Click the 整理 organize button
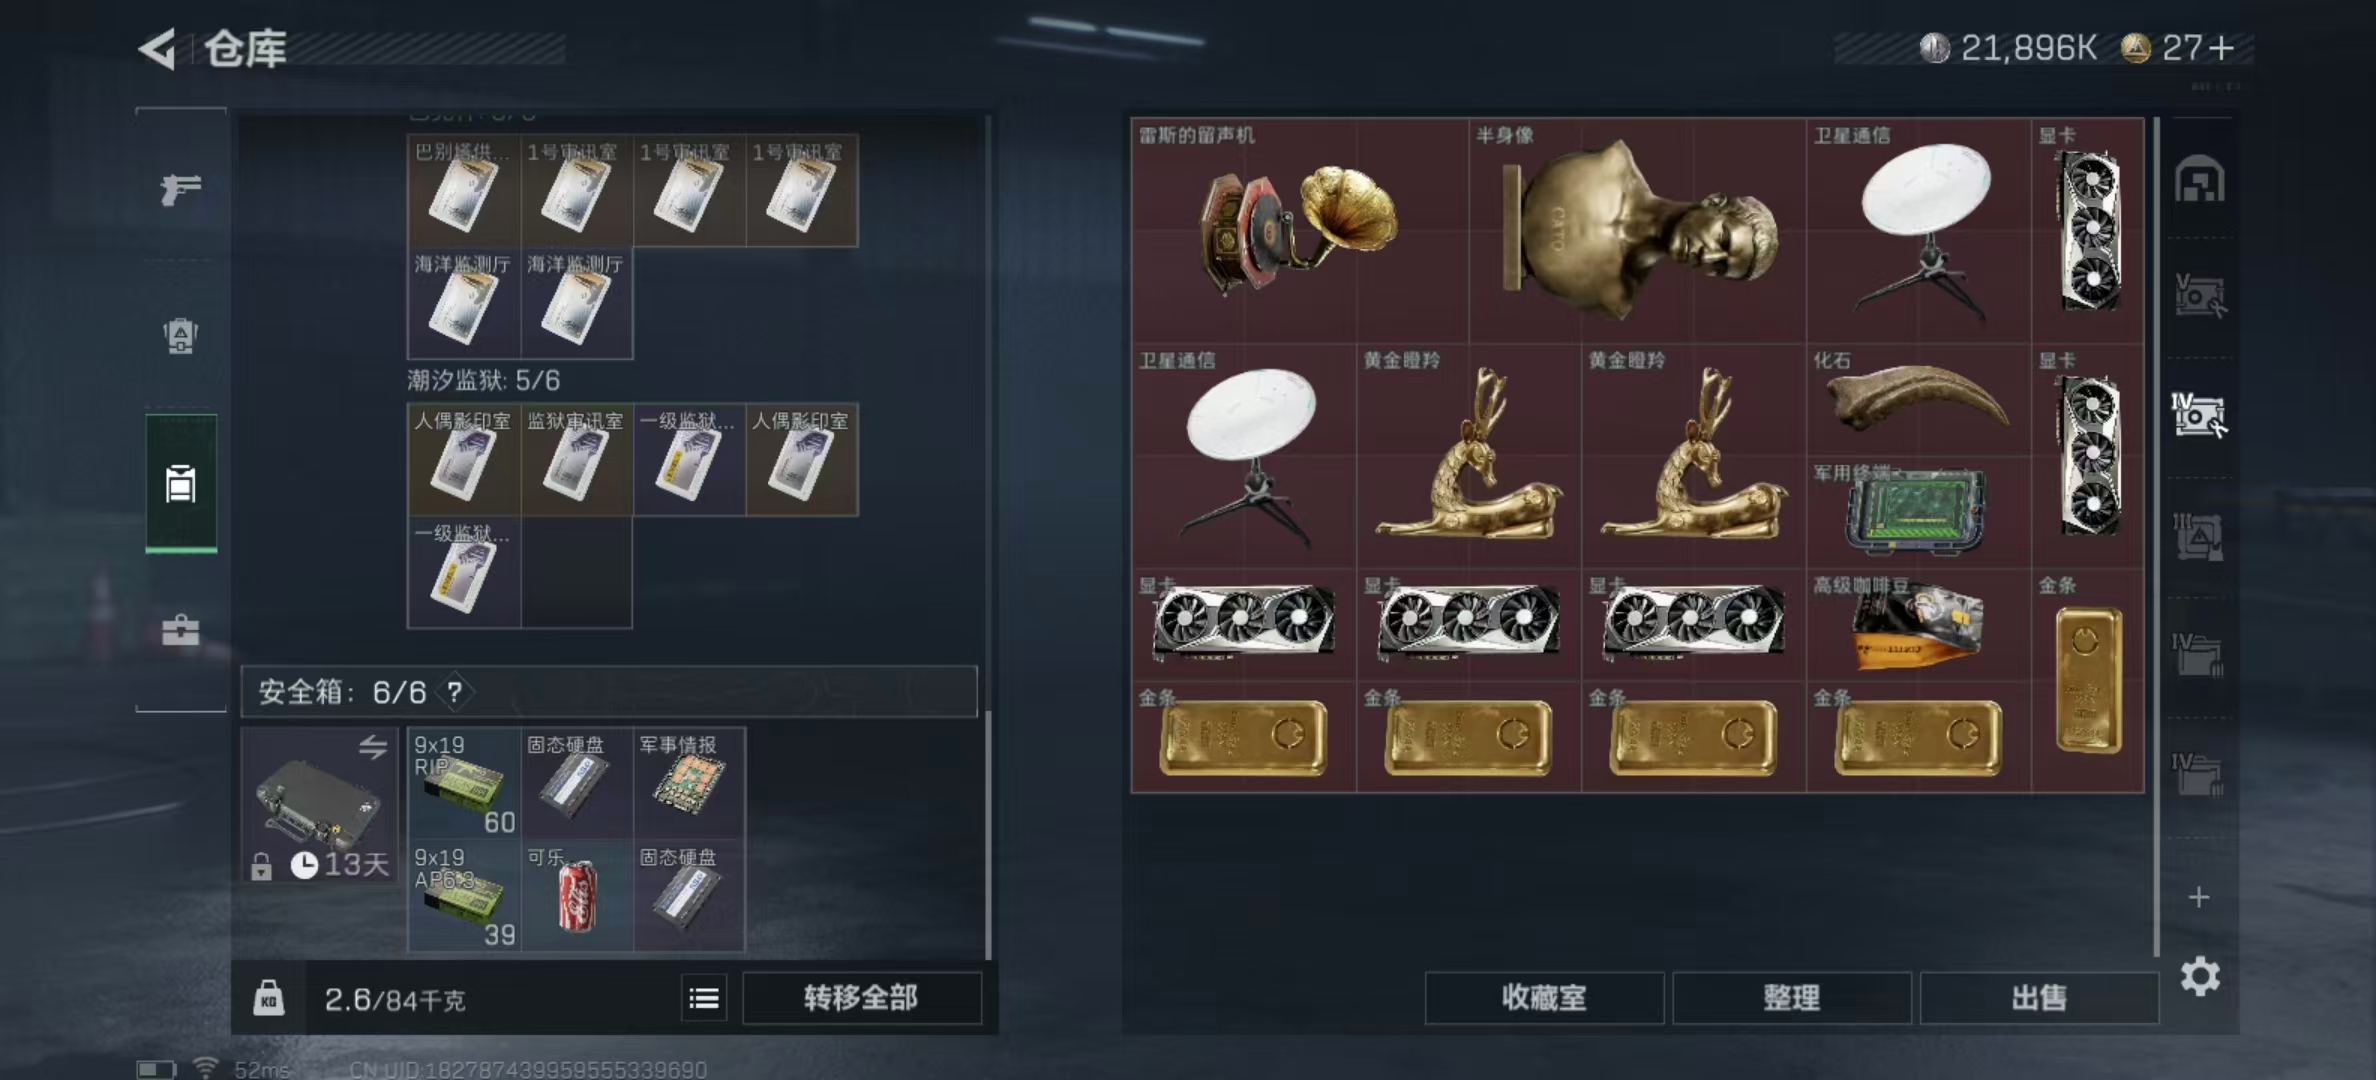This screenshot has width=2376, height=1080. pos(1791,998)
